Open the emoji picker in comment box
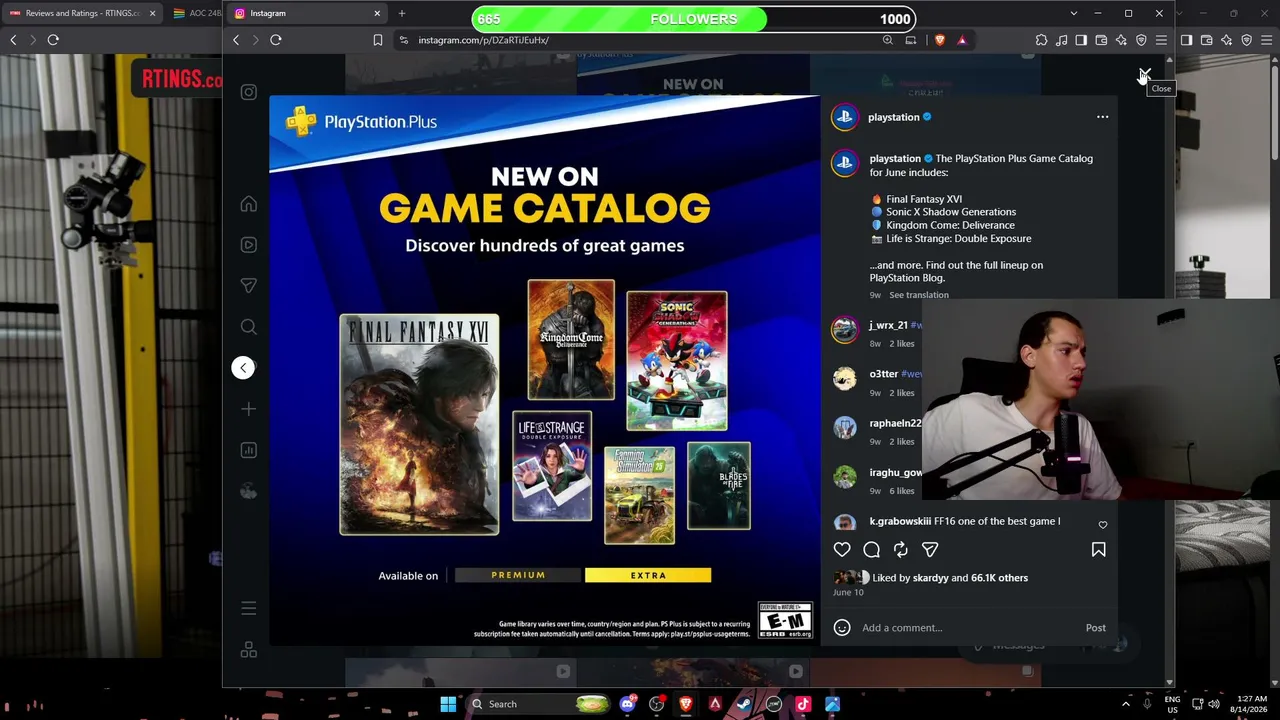This screenshot has width=1280, height=720. 842,628
